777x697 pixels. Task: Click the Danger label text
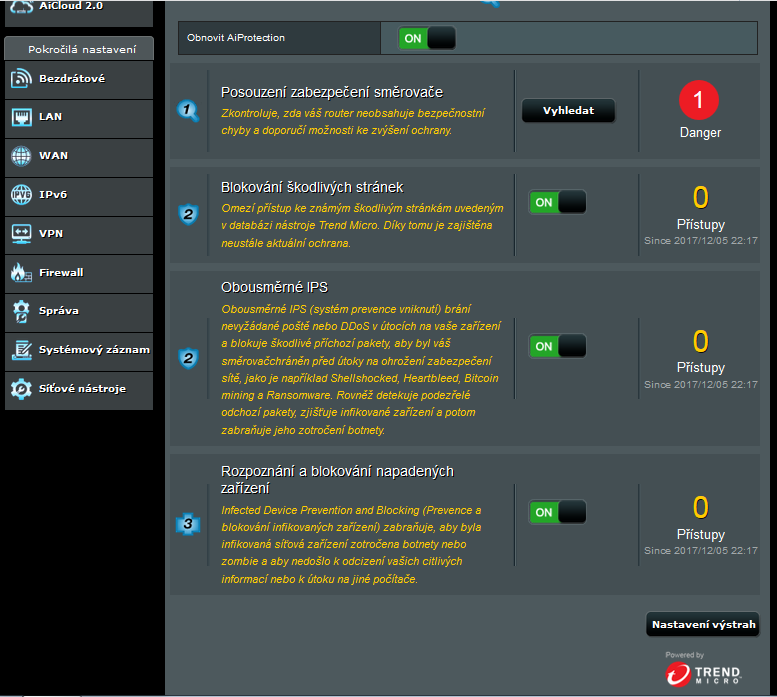(x=700, y=133)
